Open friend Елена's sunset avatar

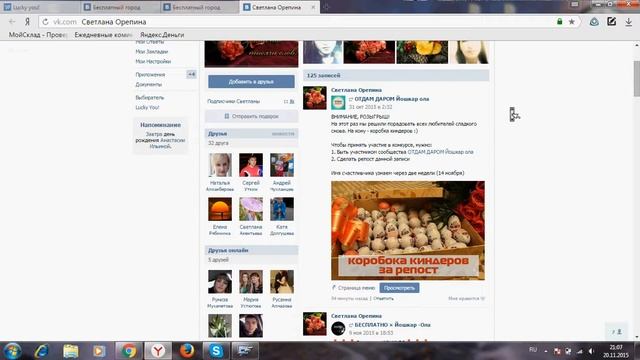[x=220, y=209]
